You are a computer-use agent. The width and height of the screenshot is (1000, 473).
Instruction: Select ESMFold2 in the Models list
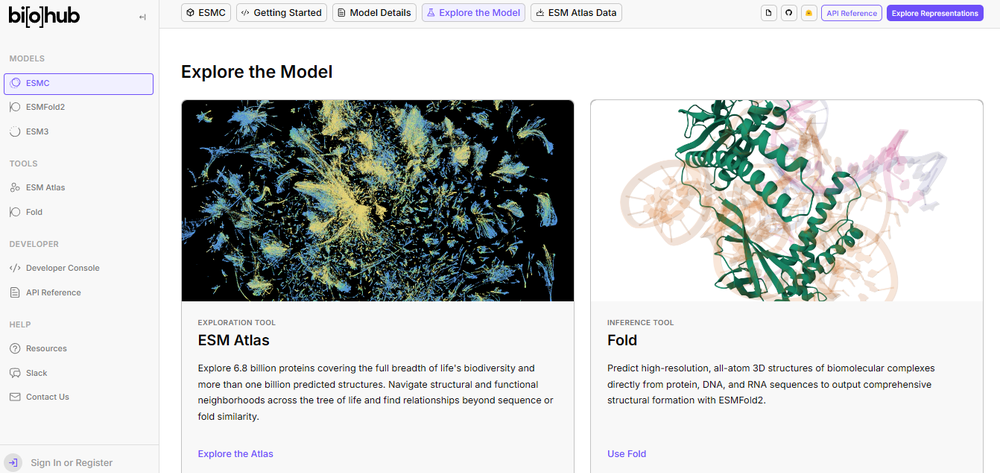pos(78,107)
